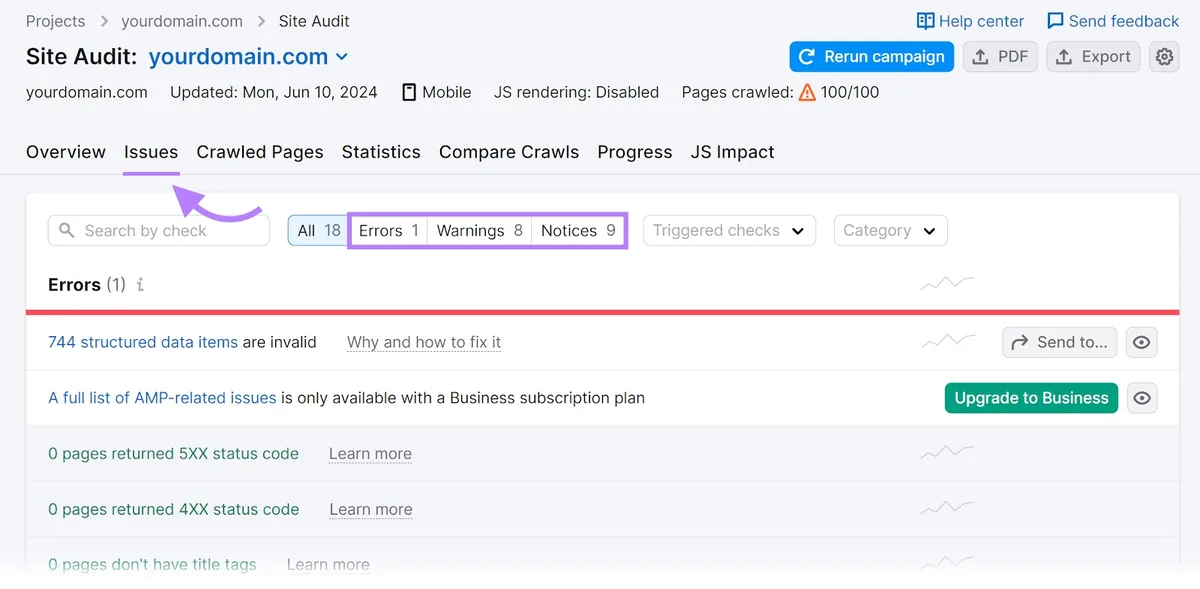Click JS rendering: Disabled text
Screen dimensions: 1200x589
point(576,92)
